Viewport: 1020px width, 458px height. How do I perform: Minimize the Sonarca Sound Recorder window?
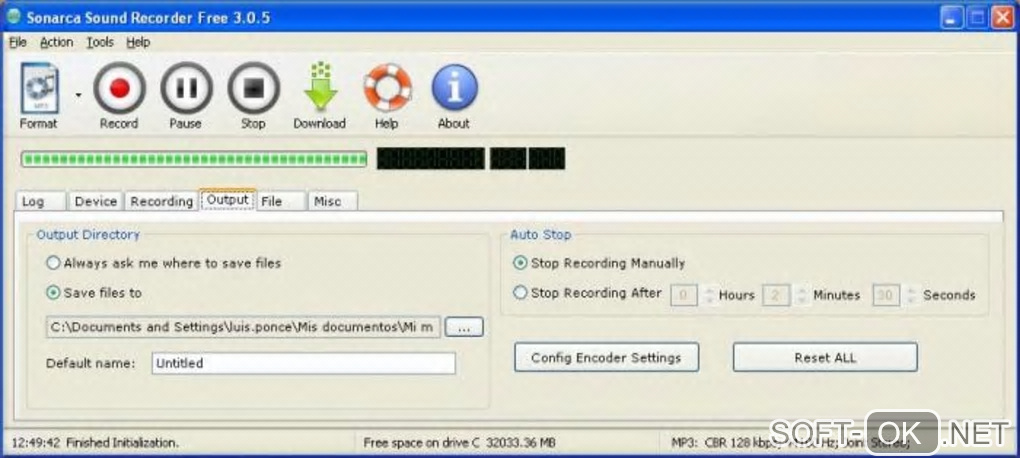pyautogui.click(x=952, y=18)
